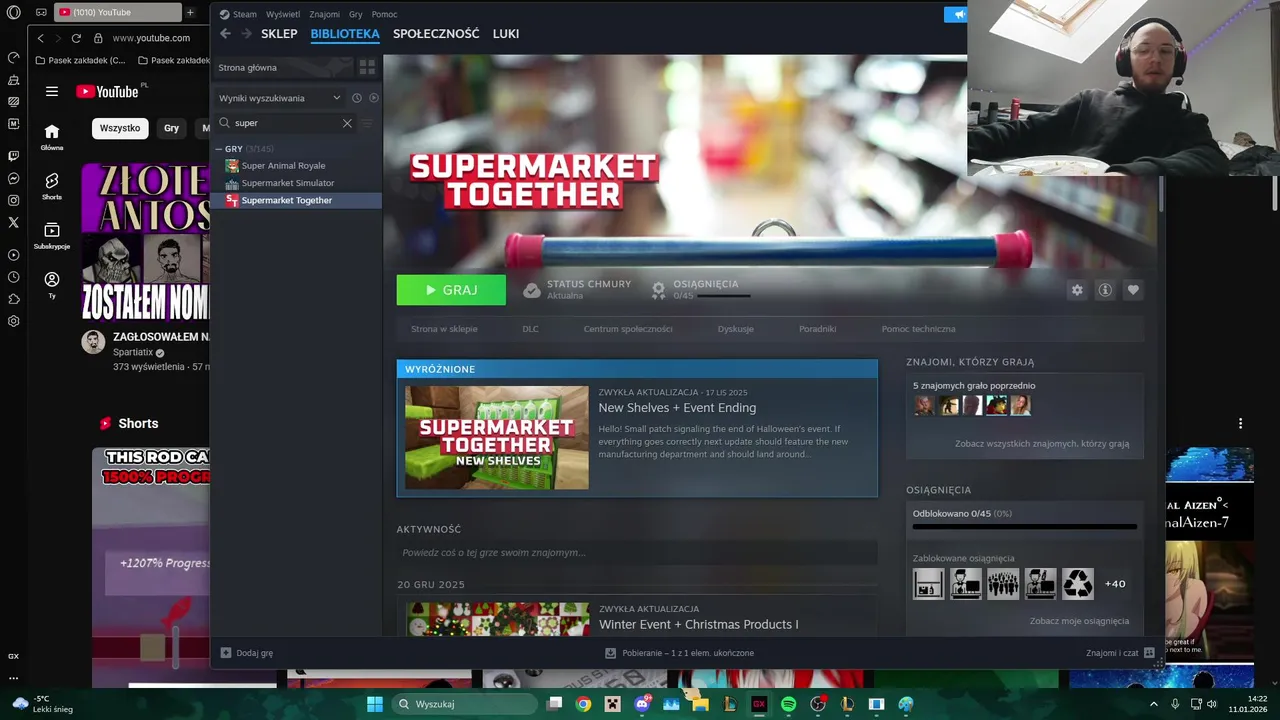Click YouTube Główna home icon
This screenshot has height=720, width=1280.
[x=52, y=131]
